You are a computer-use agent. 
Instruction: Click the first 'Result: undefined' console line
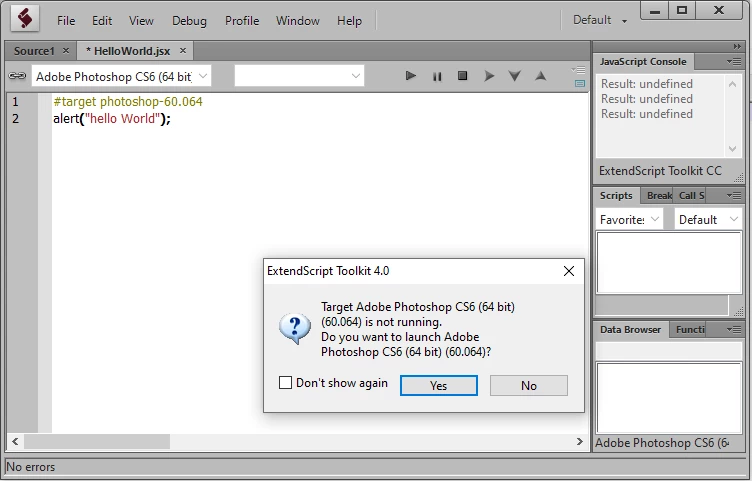click(x=646, y=84)
